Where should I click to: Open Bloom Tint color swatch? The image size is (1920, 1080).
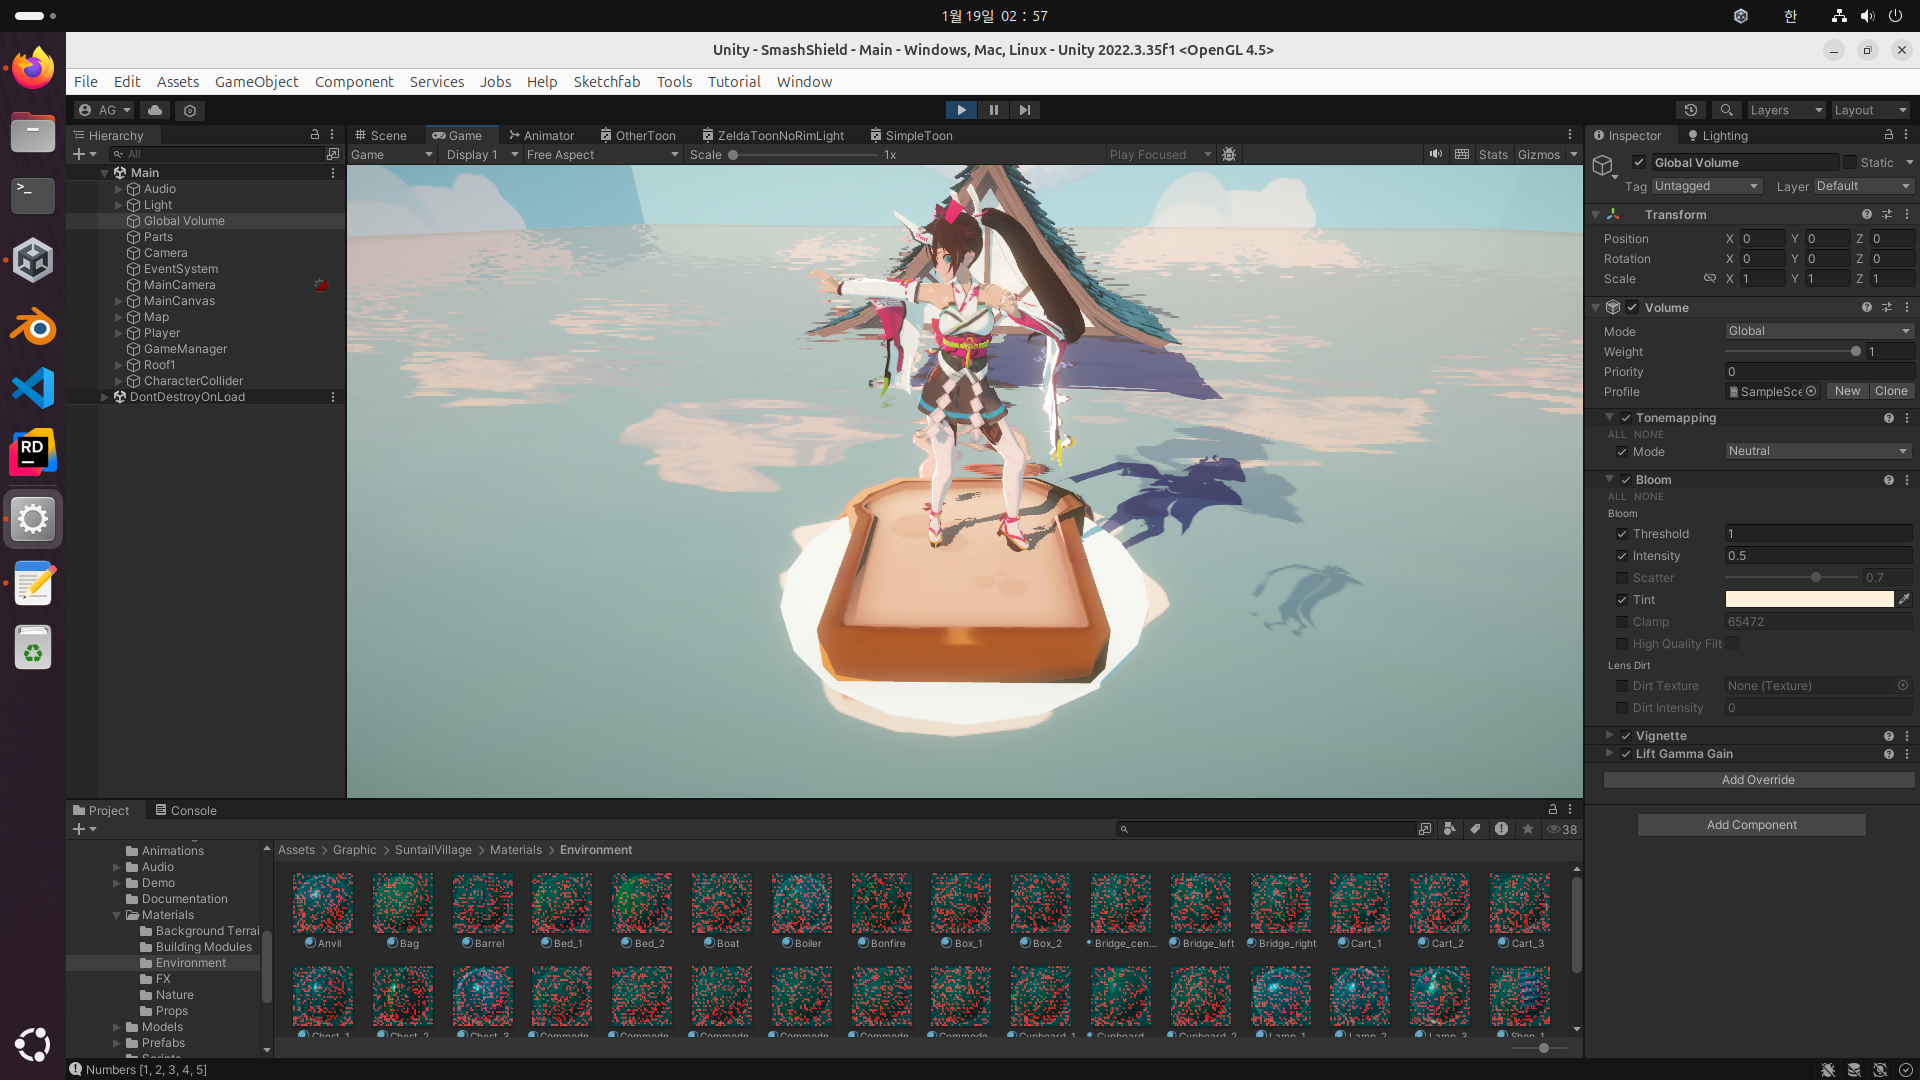[1809, 599]
